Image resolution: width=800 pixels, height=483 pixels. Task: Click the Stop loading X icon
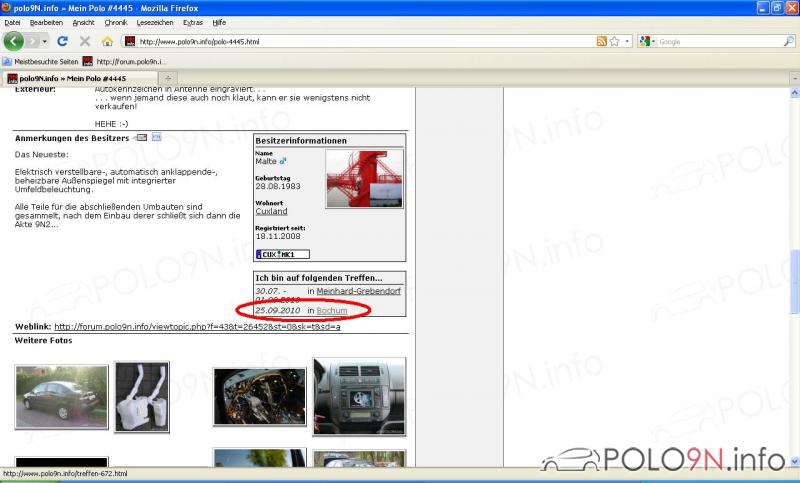[x=85, y=41]
